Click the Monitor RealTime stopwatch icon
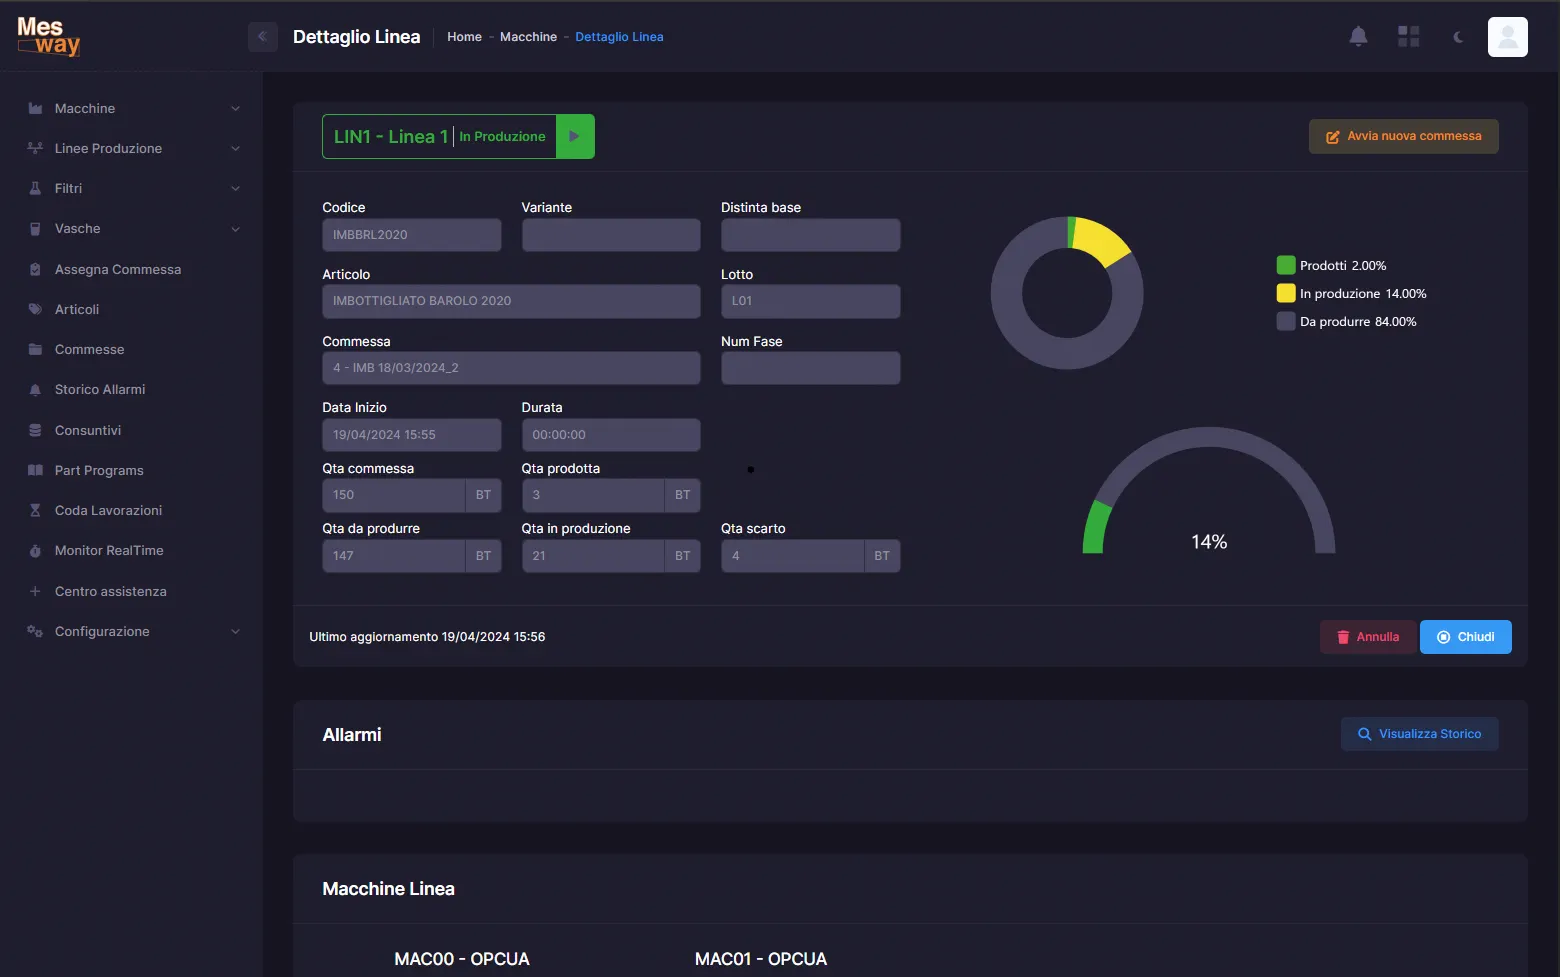Viewport: 1560px width, 977px height. tap(35, 551)
